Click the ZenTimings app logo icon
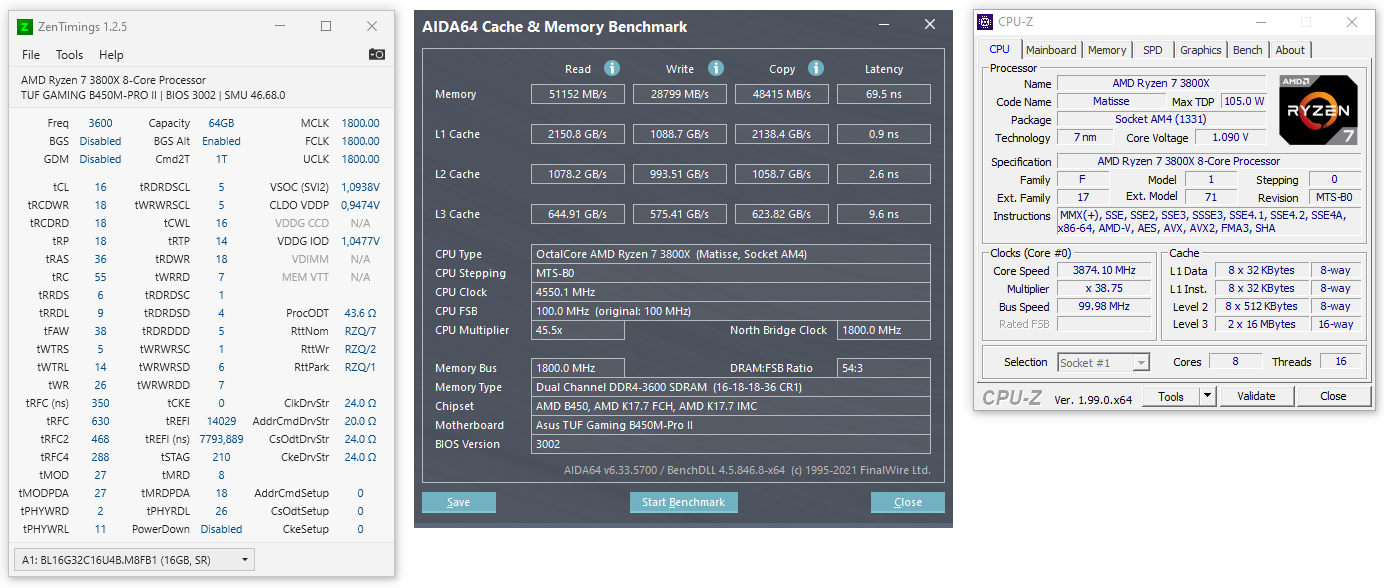This screenshot has height=588, width=1384. (x=26, y=26)
